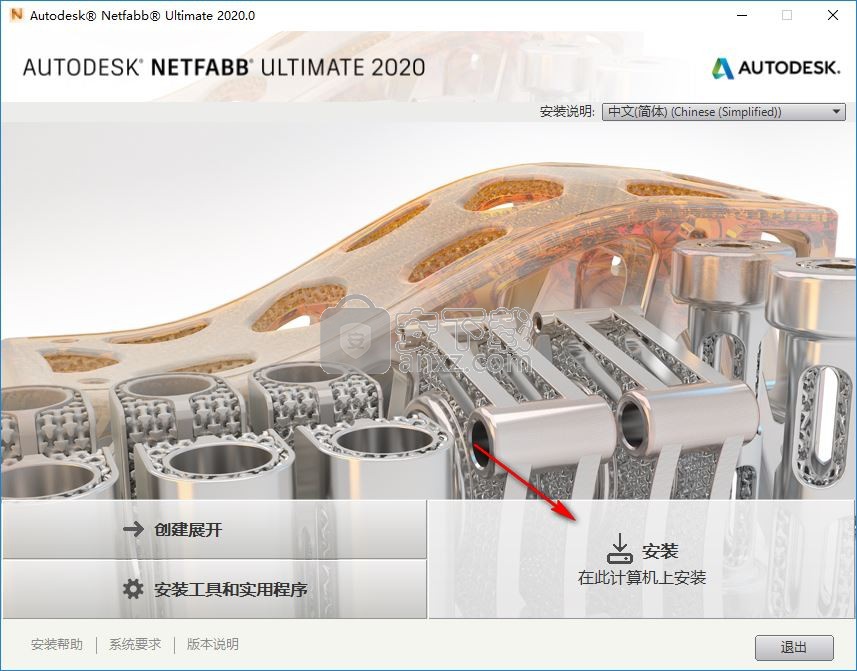Image resolution: width=857 pixels, height=671 pixels.
Task: Click the 安装说明: label text
Action: pos(567,111)
